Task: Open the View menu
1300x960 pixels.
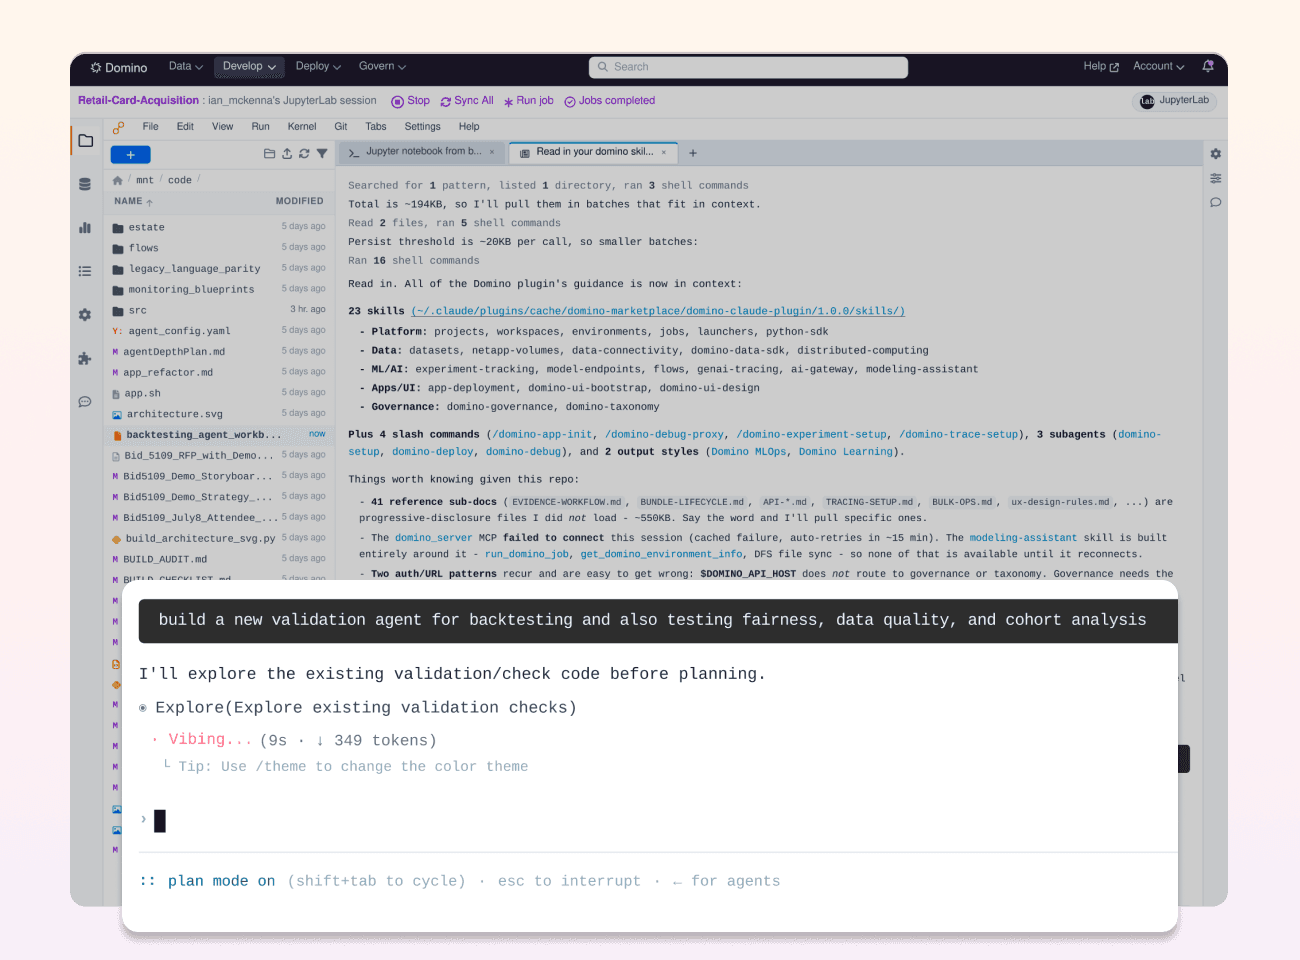Action: point(222,127)
